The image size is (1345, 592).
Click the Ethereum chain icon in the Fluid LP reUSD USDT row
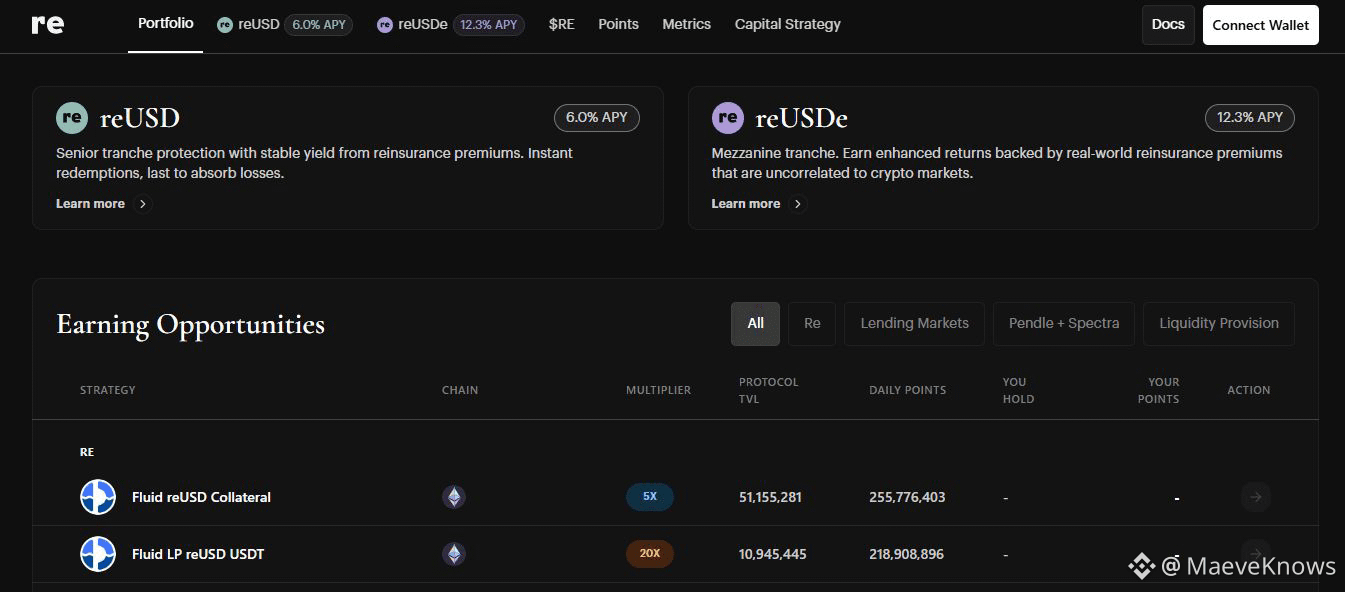[x=454, y=554]
